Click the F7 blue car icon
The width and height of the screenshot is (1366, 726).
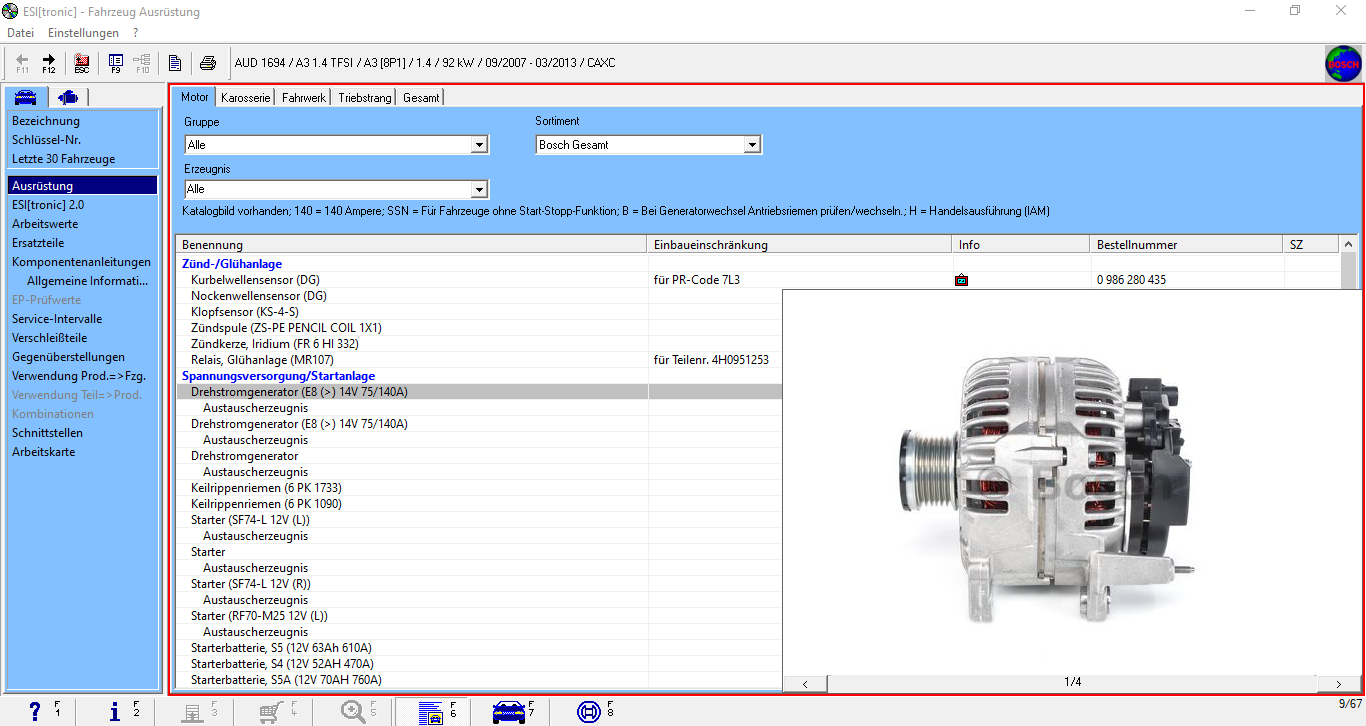[x=509, y=712]
